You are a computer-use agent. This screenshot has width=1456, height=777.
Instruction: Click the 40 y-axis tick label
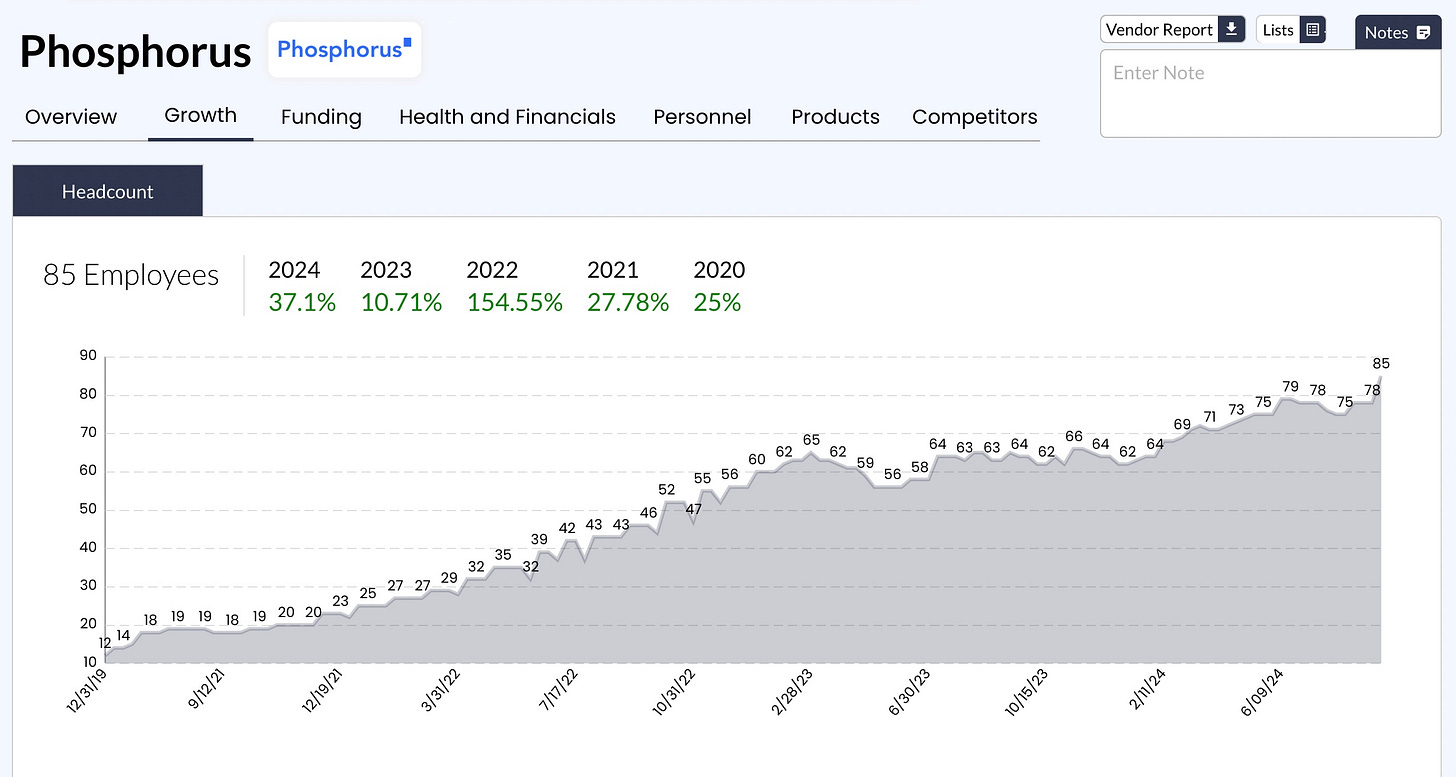pos(88,548)
